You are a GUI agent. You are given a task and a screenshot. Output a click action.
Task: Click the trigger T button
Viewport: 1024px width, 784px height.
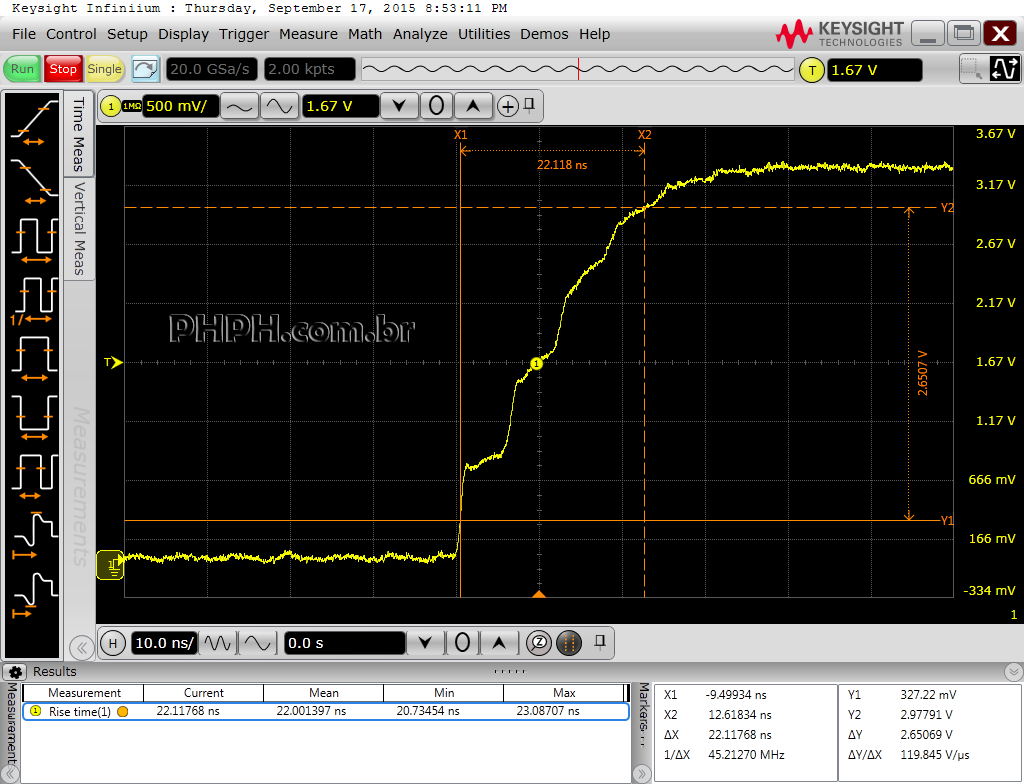click(812, 70)
